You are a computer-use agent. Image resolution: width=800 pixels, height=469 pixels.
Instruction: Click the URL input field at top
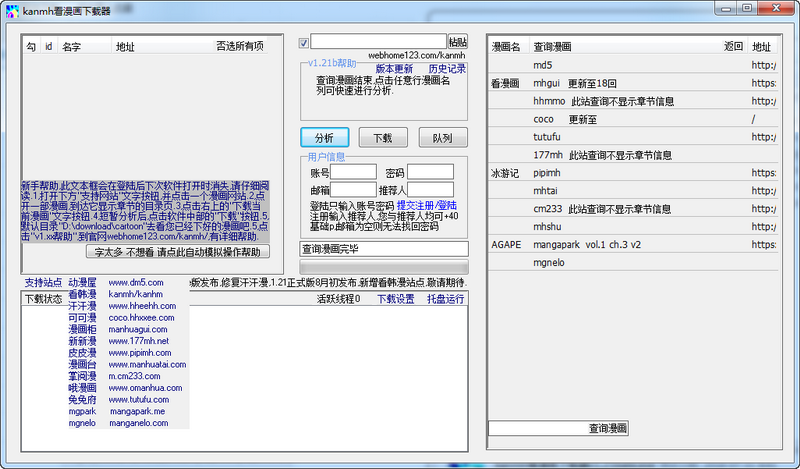(379, 42)
